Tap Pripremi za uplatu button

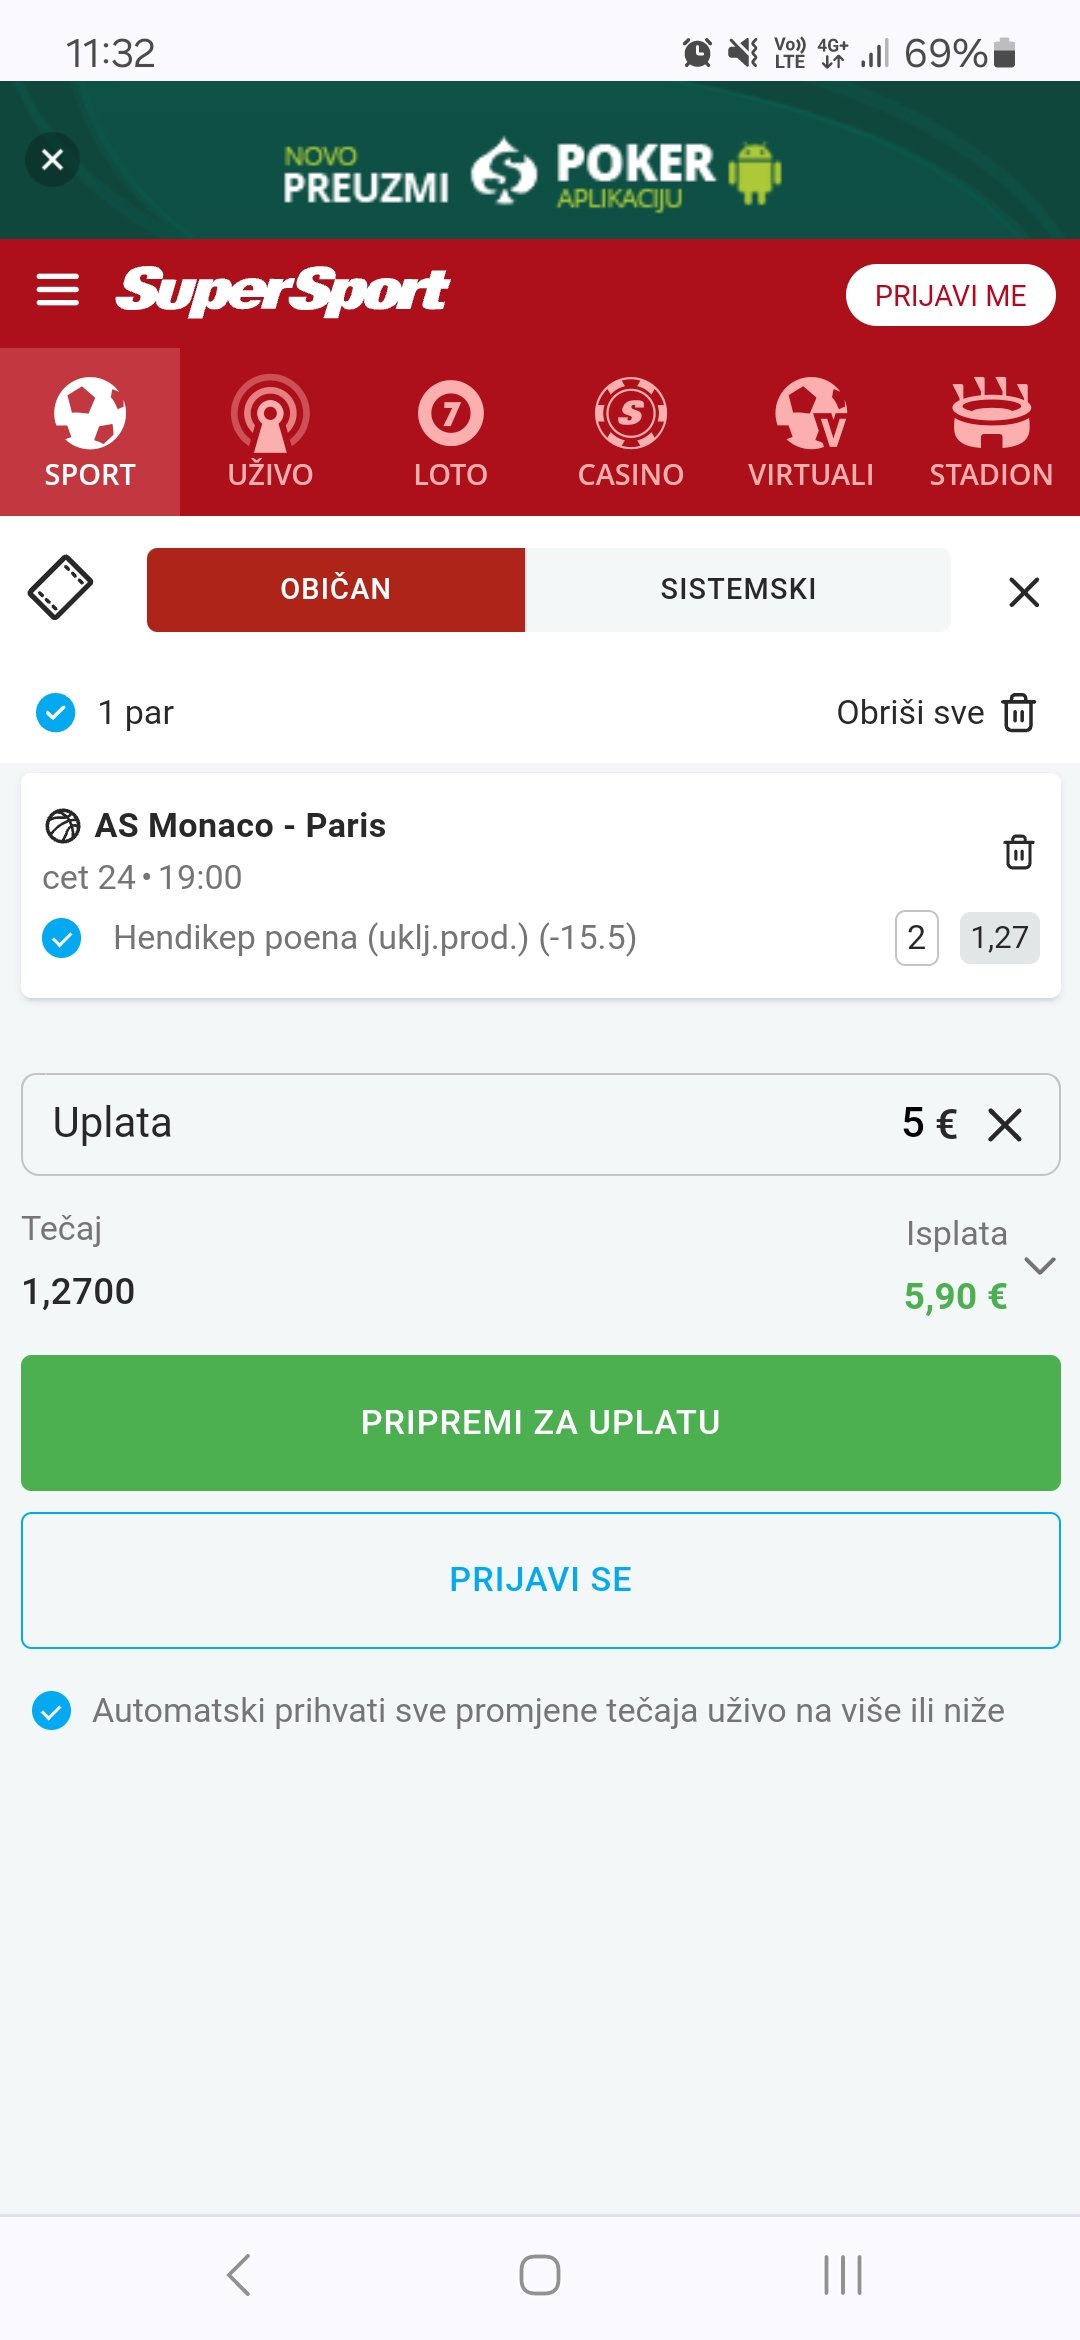click(540, 1422)
